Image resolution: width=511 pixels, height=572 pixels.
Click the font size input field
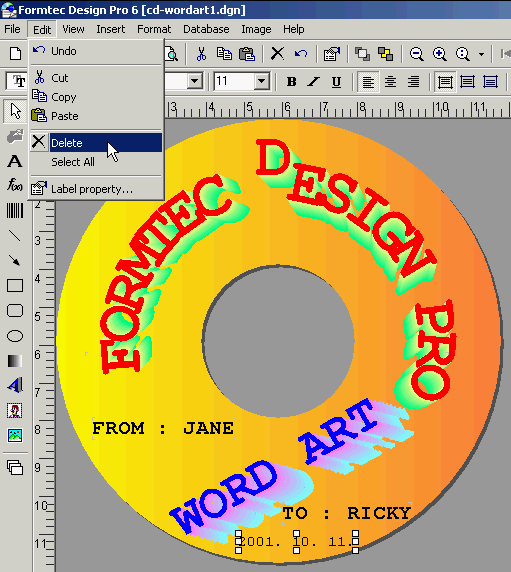pyautogui.click(x=234, y=81)
